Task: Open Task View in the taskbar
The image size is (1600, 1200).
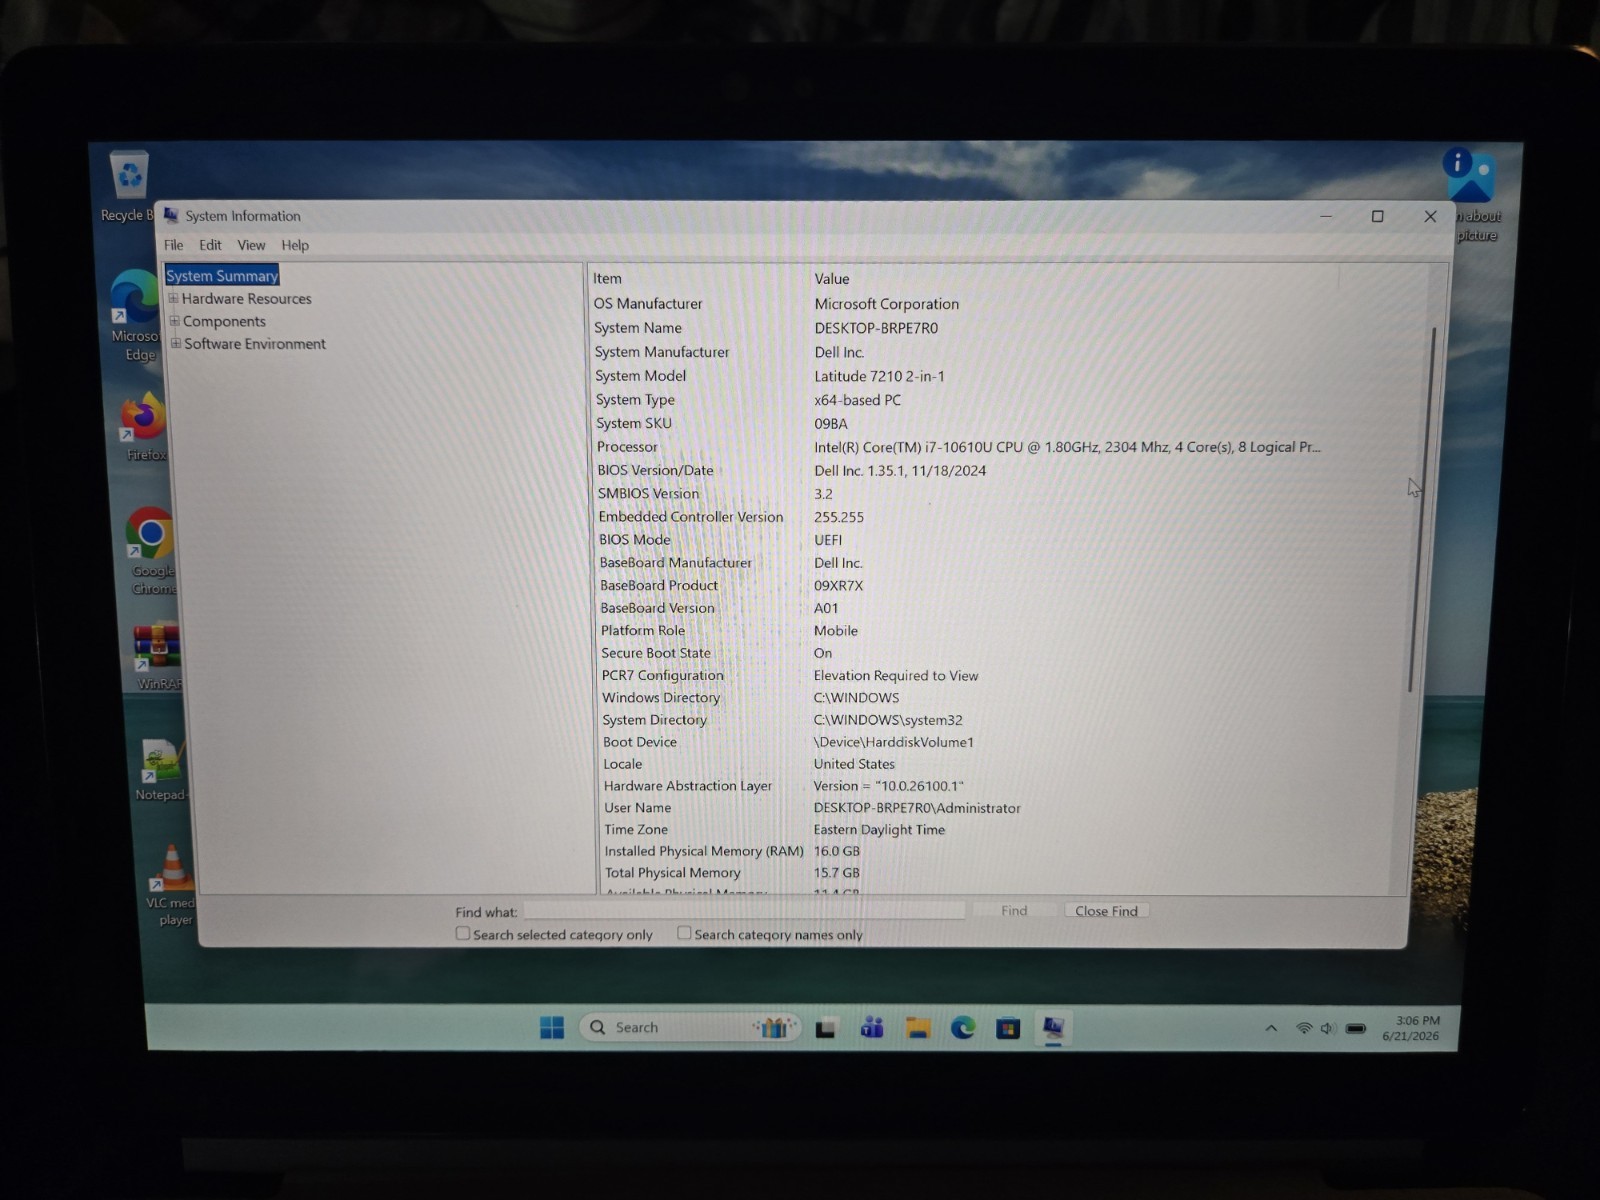Action: 826,1028
